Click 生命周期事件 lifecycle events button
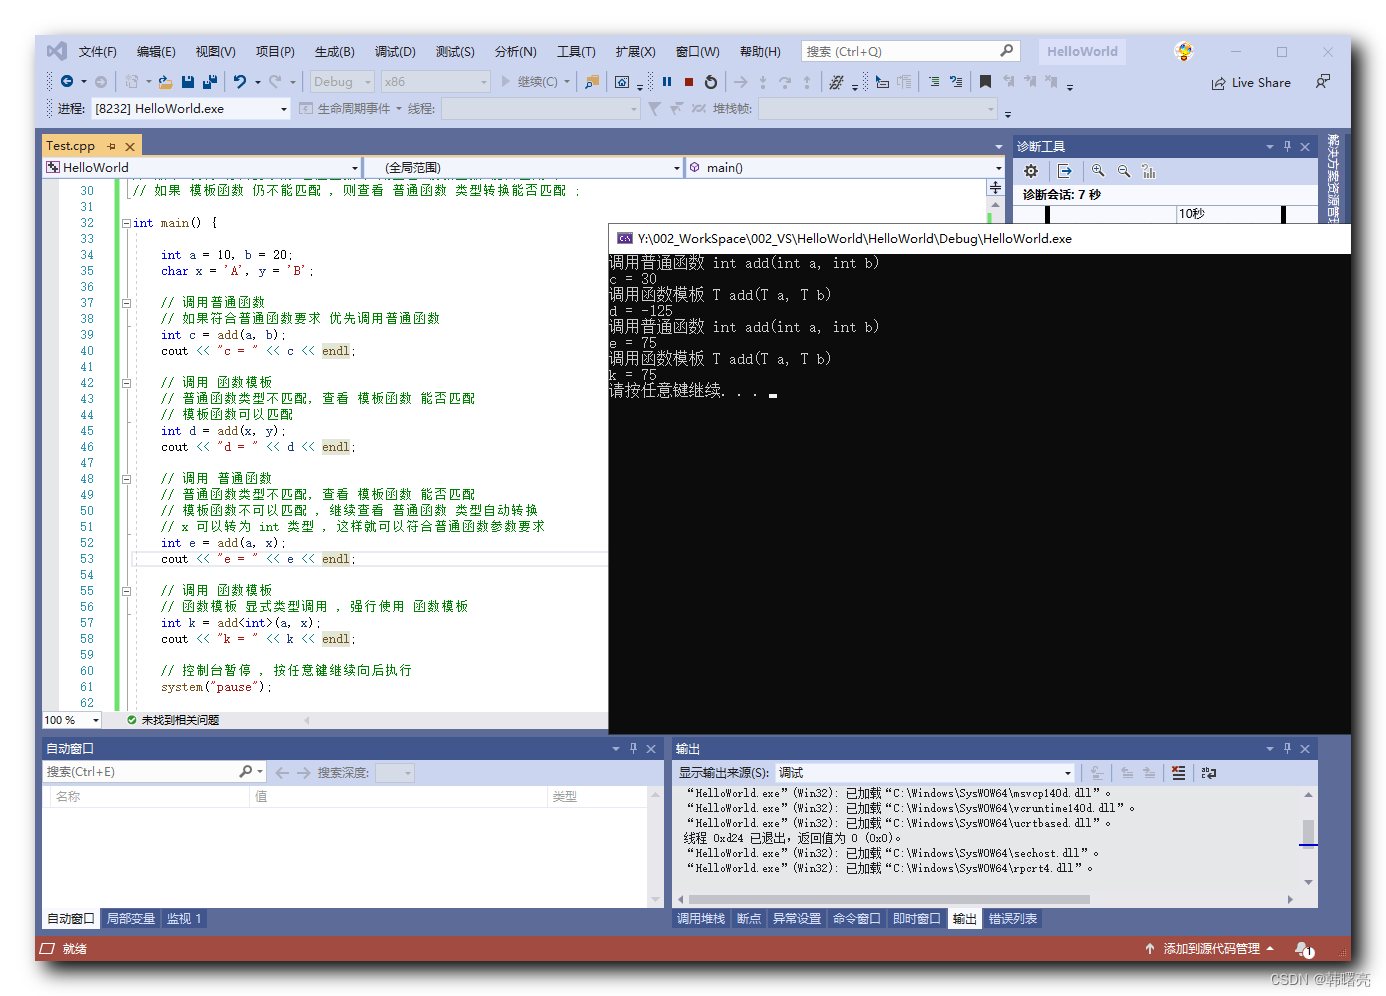1386x996 pixels. point(349,108)
